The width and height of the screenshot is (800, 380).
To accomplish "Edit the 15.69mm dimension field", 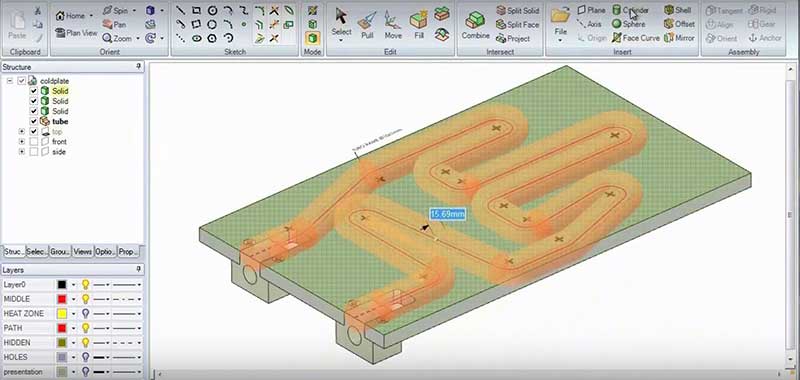I will [x=447, y=214].
